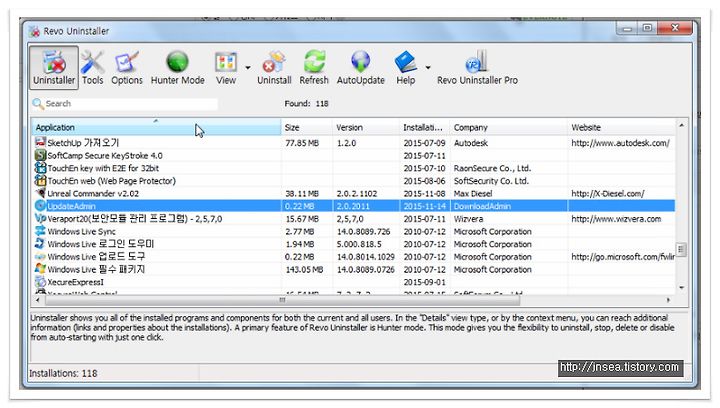Select the UpdateAdmin row icon
The width and height of the screenshot is (720, 408).
(40, 206)
